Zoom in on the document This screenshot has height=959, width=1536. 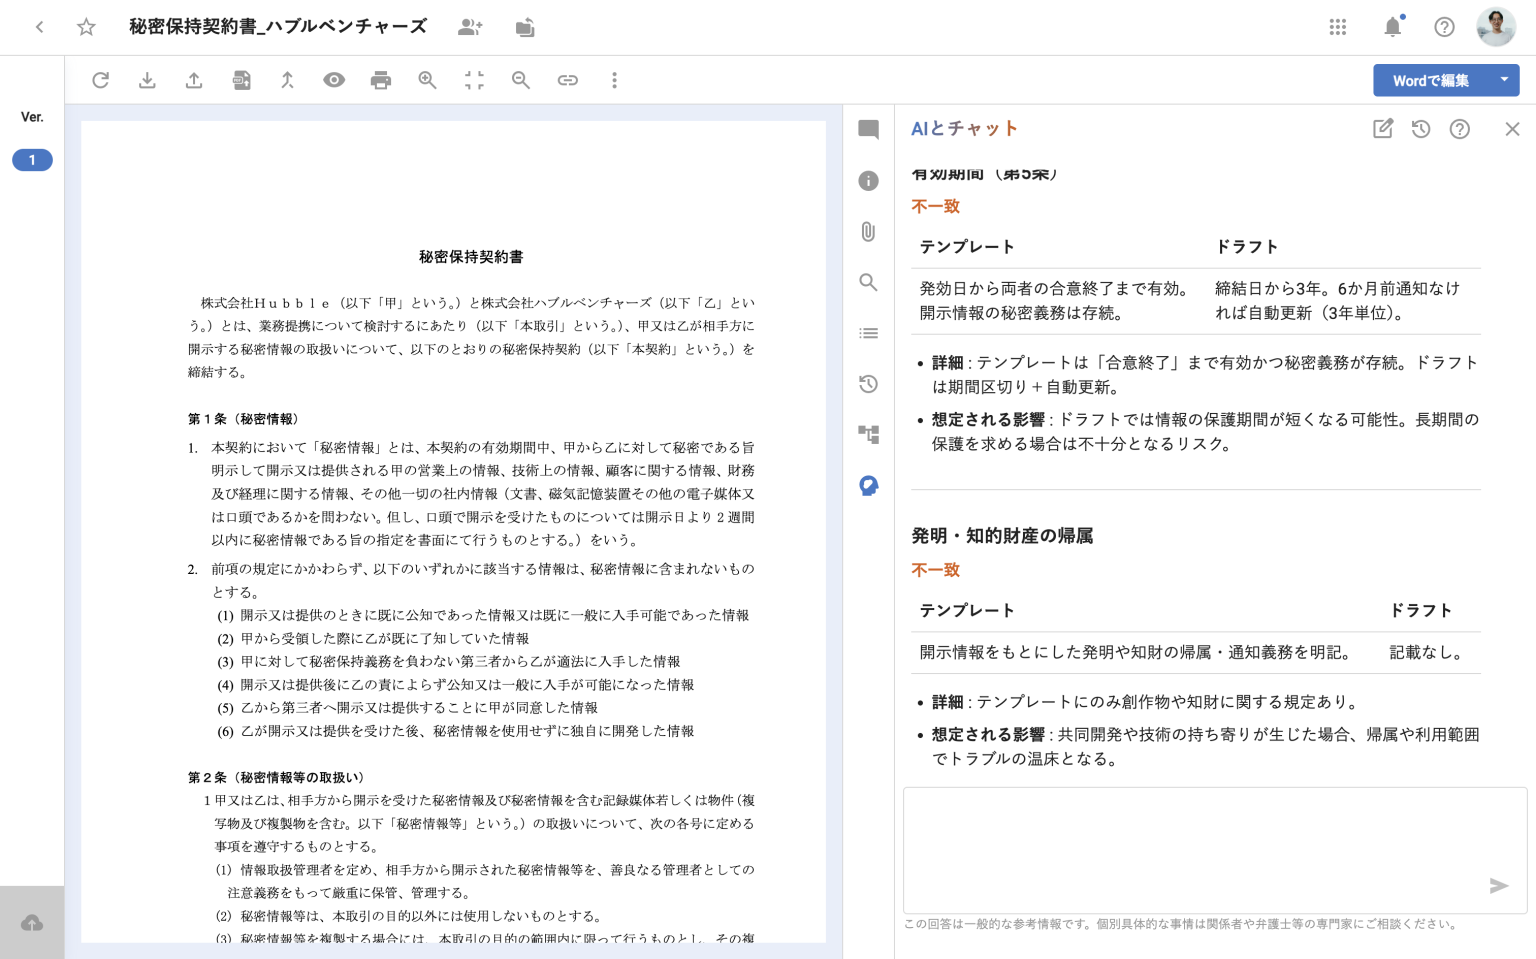[427, 80]
